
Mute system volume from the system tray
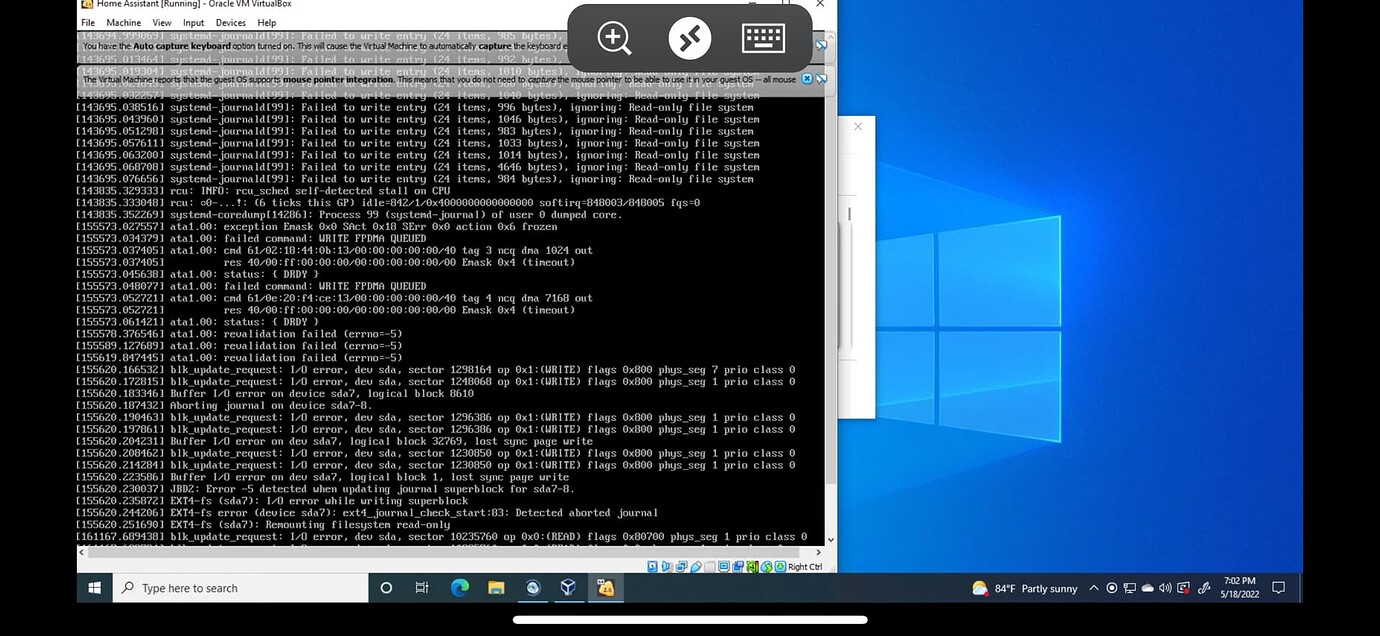point(1164,588)
